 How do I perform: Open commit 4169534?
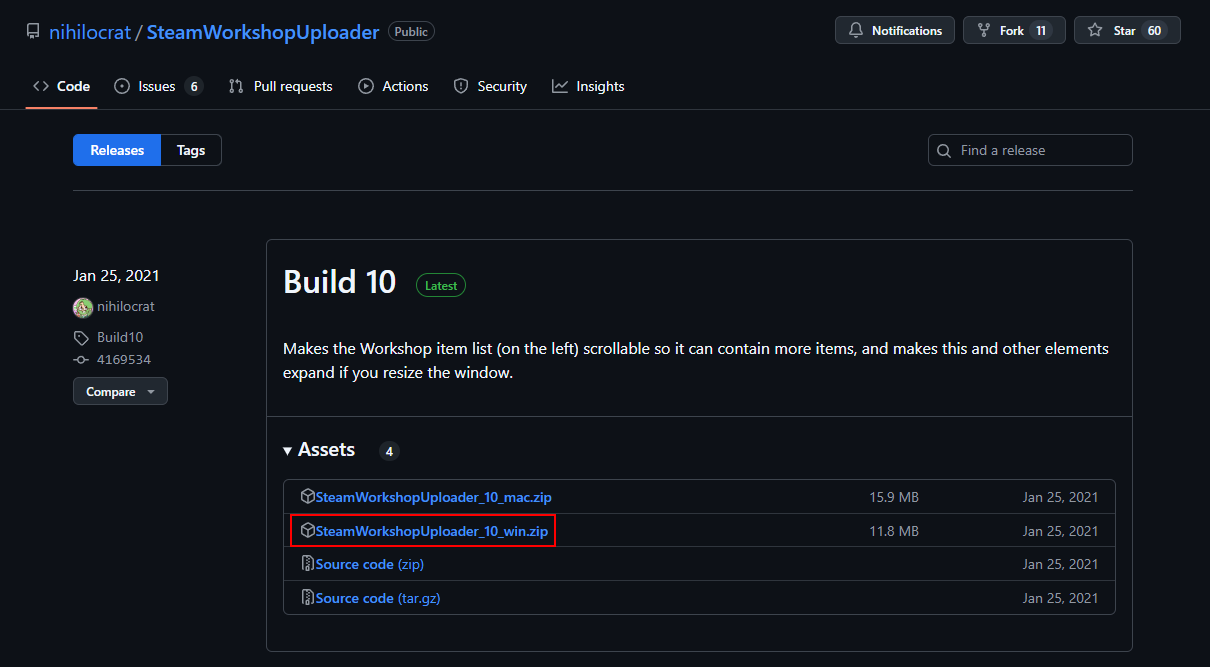tap(124, 359)
